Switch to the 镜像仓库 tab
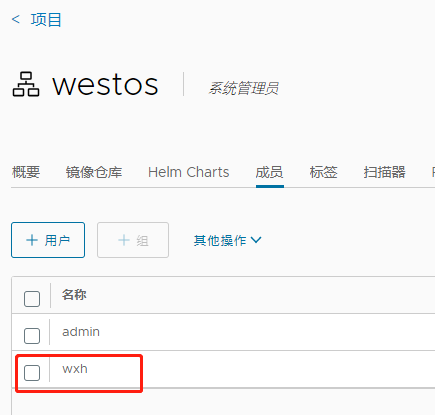Image resolution: width=435 pixels, height=415 pixels. tap(94, 172)
